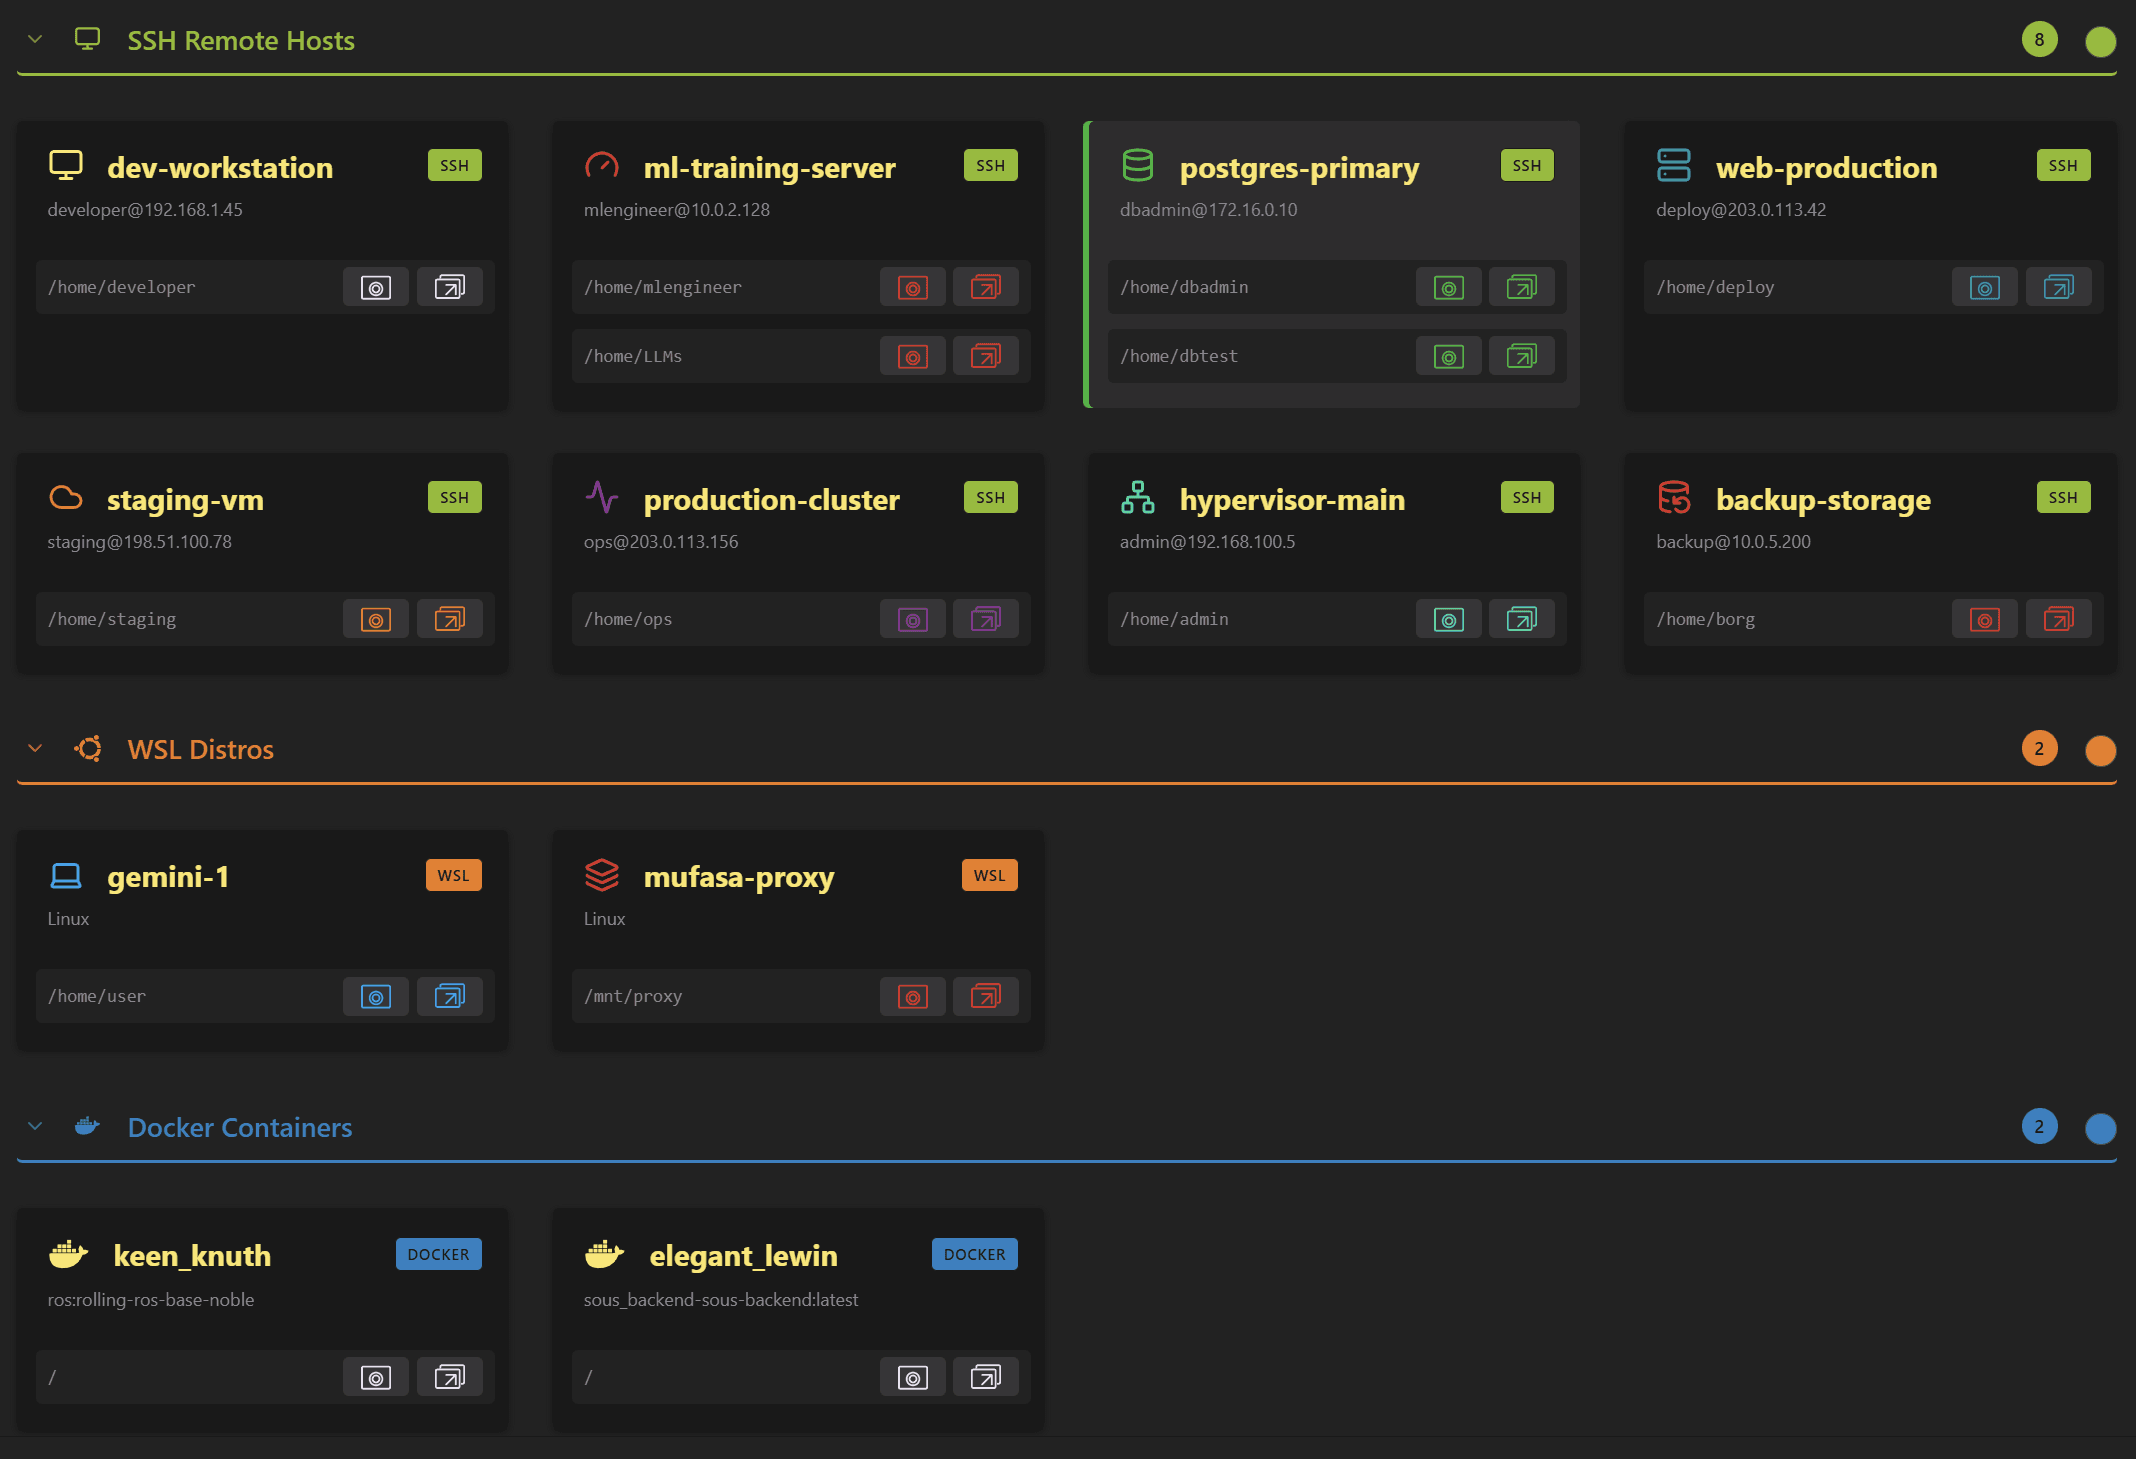The width and height of the screenshot is (2136, 1459).
Task: Open /home/mlengineer in new window
Action: point(986,288)
